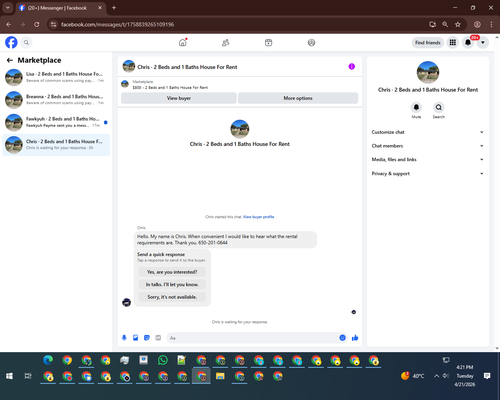Click the Marketplace listing thumbnail under the chat header

coord(125,84)
